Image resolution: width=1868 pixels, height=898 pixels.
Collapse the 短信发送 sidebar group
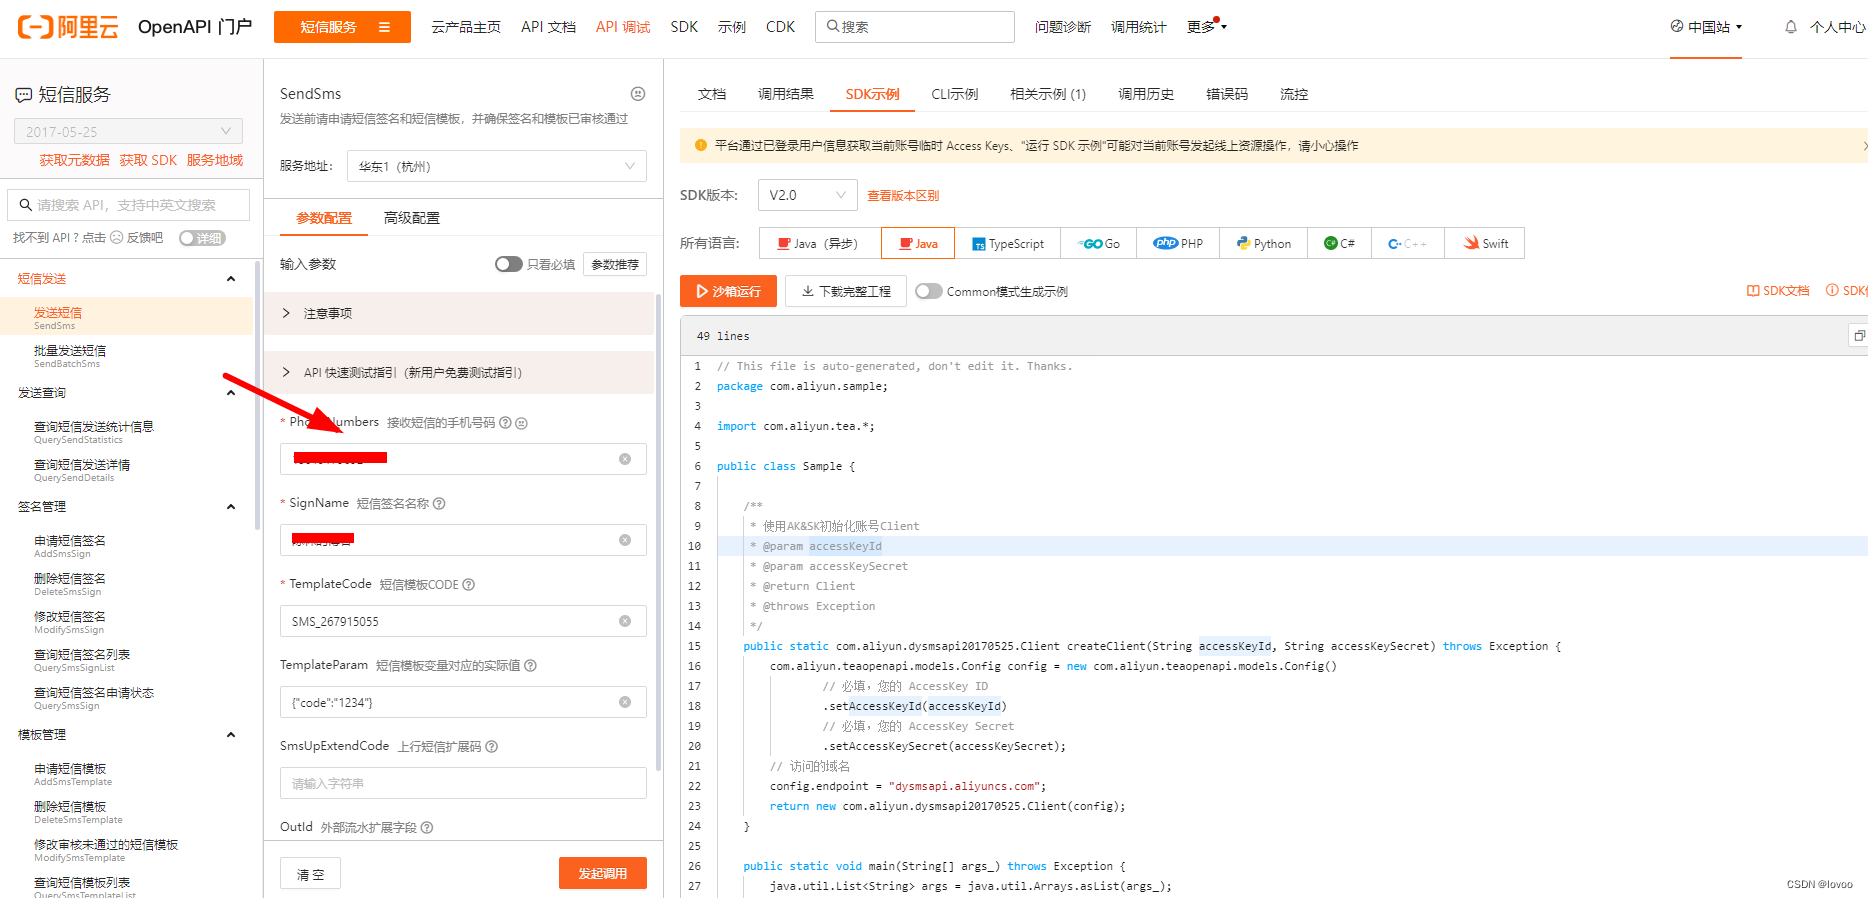point(231,279)
